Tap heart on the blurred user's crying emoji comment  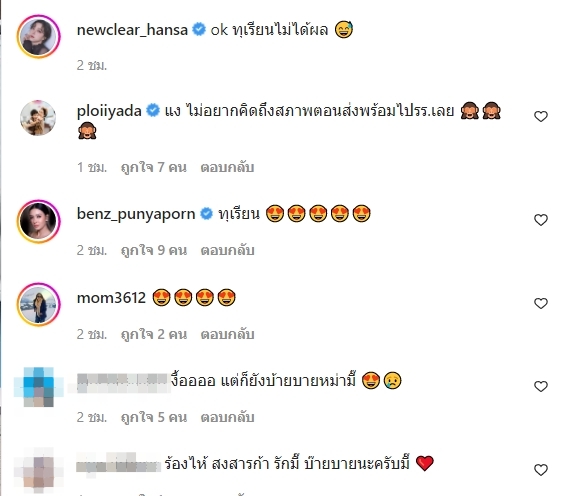click(x=540, y=386)
